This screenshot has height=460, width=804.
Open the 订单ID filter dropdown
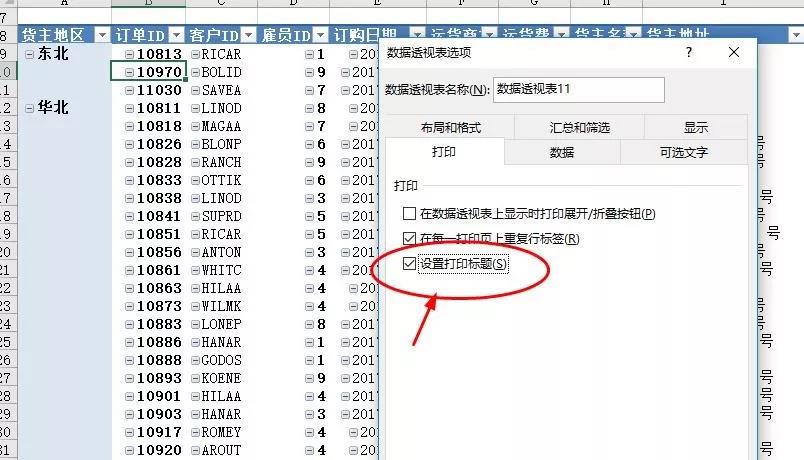coord(176,35)
